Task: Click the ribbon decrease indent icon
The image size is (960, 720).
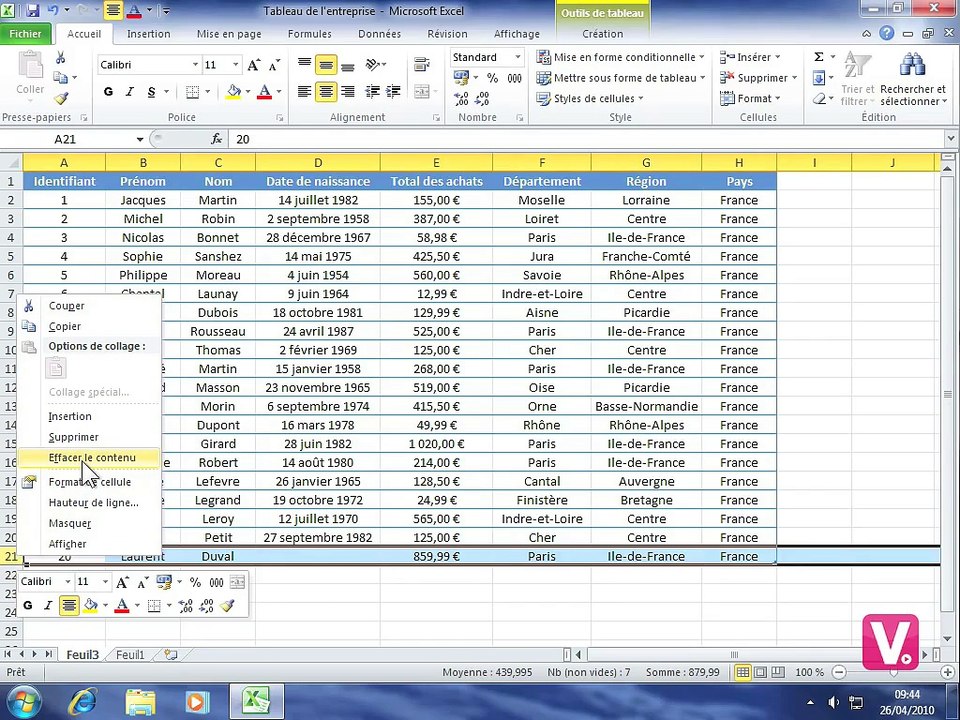Action: tap(372, 92)
